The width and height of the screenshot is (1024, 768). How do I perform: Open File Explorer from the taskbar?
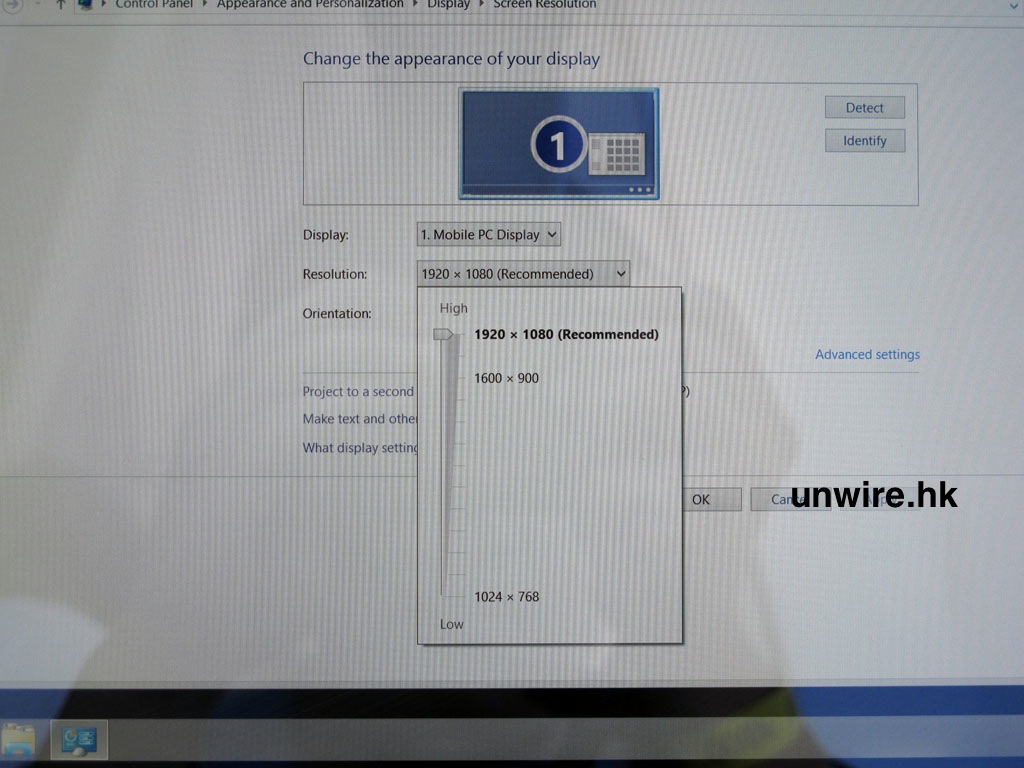[18, 740]
